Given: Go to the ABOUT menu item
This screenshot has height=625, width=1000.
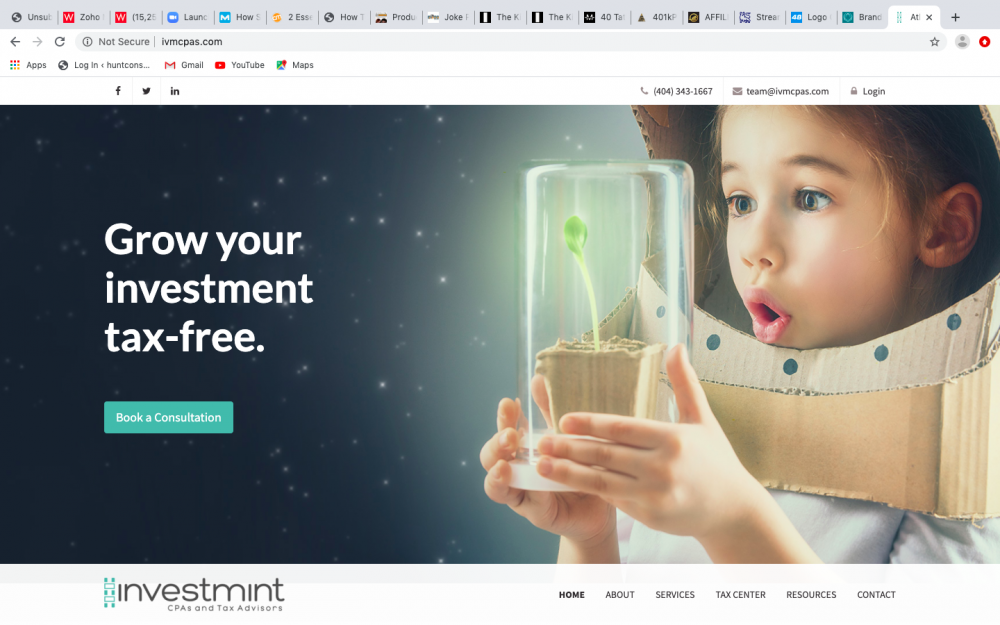Looking at the screenshot, I should [x=620, y=594].
